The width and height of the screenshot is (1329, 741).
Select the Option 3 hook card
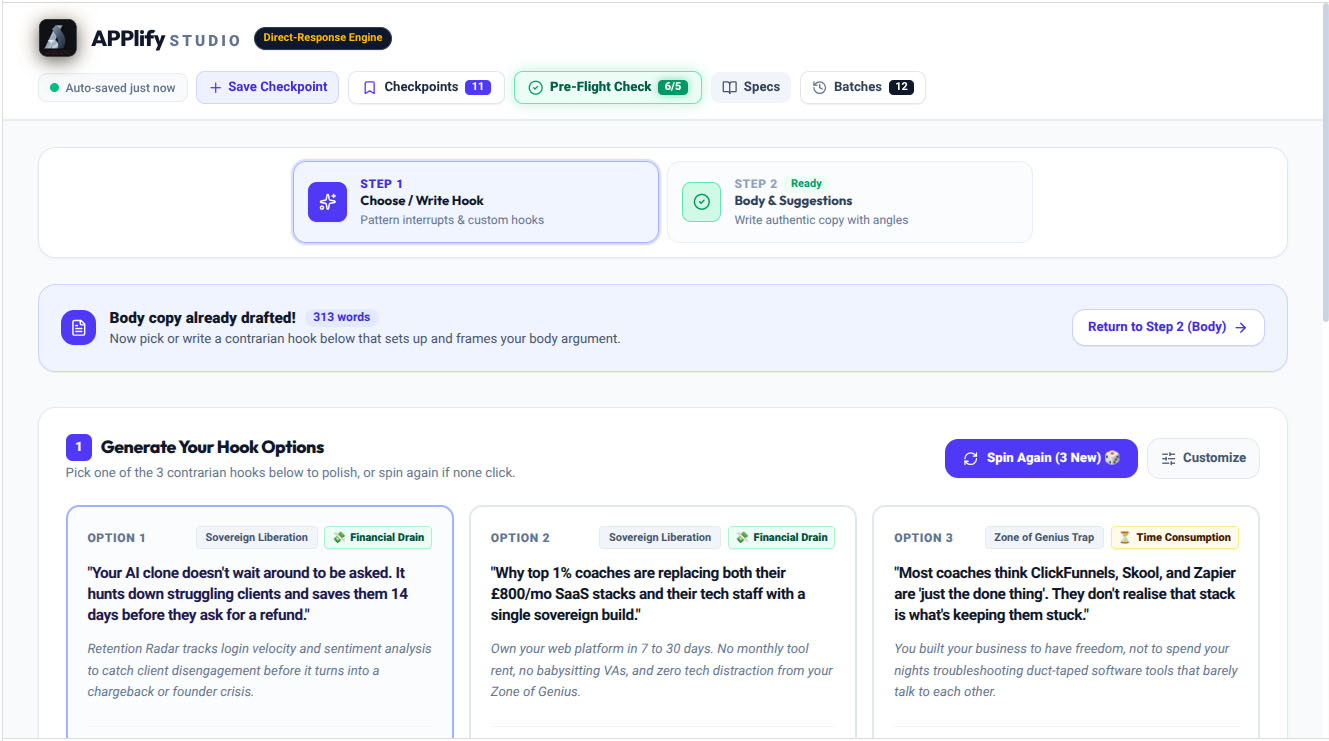(1066, 623)
